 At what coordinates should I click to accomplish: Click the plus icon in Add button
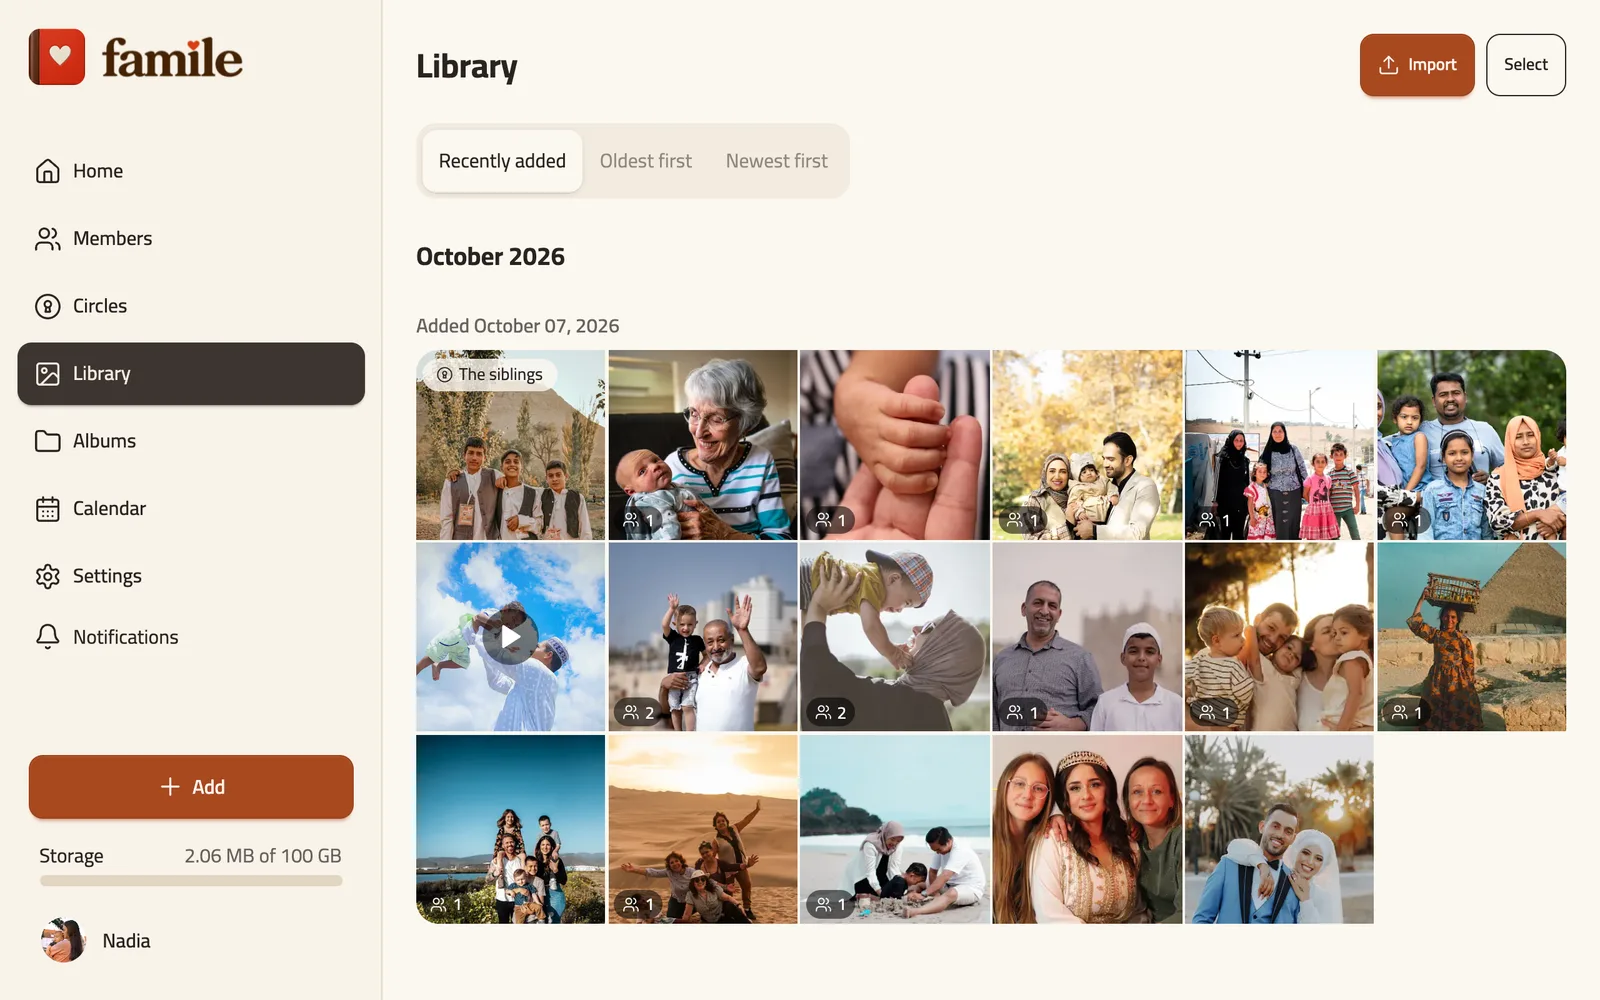tap(170, 787)
